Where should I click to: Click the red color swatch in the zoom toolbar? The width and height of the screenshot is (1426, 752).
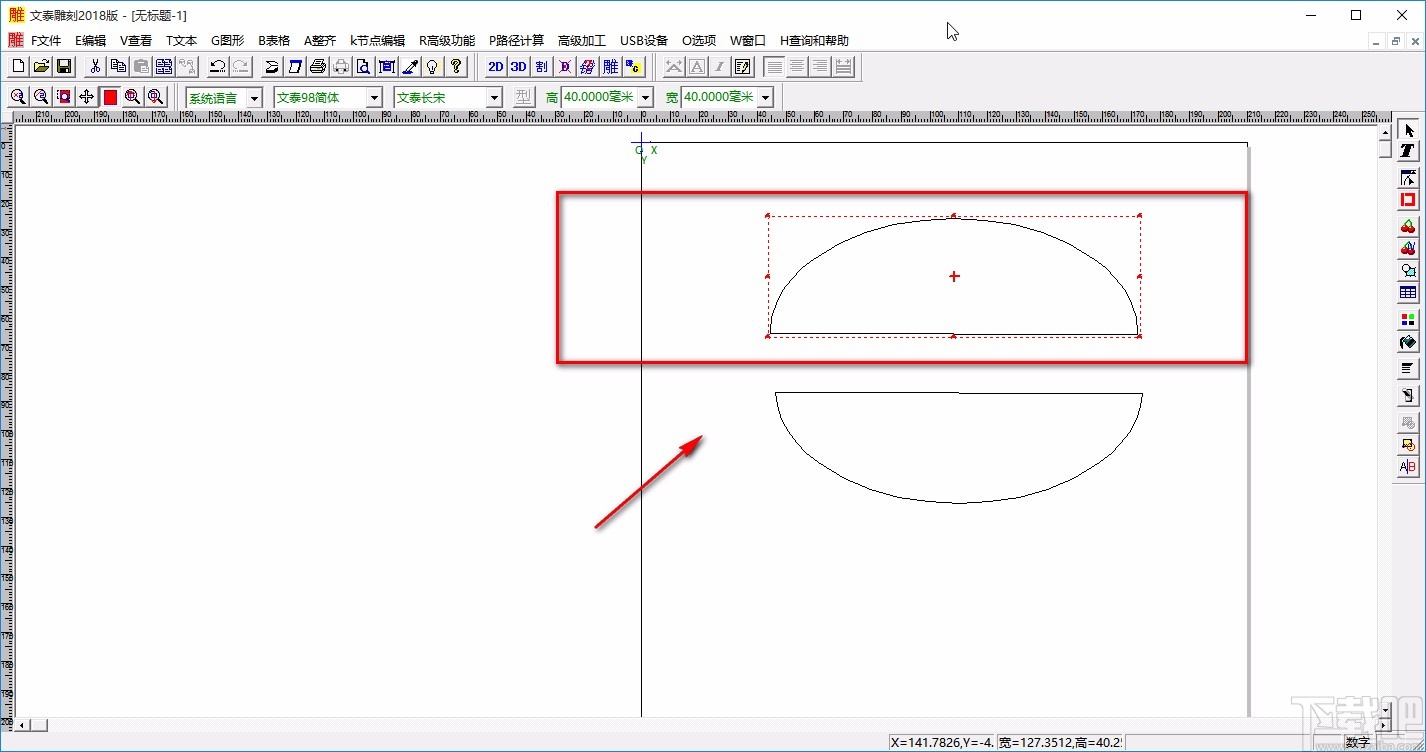click(110, 97)
